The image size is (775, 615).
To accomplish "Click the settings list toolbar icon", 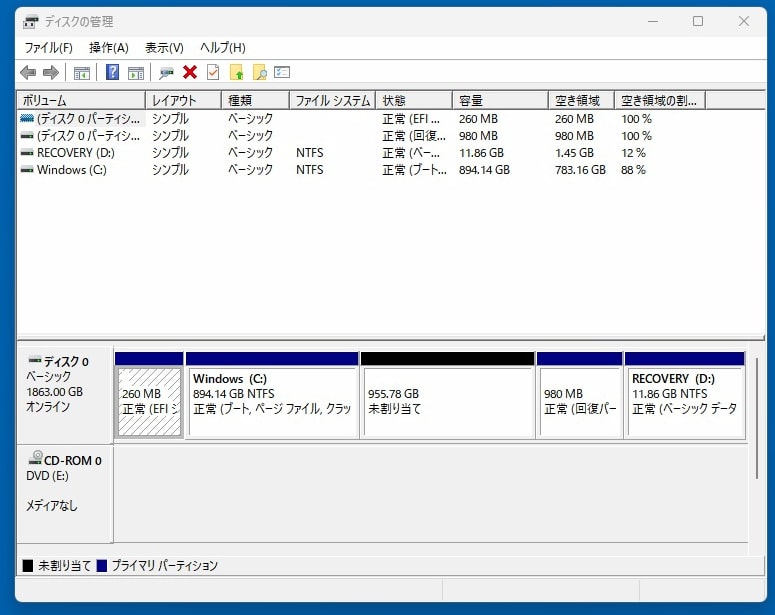I will tap(282, 72).
